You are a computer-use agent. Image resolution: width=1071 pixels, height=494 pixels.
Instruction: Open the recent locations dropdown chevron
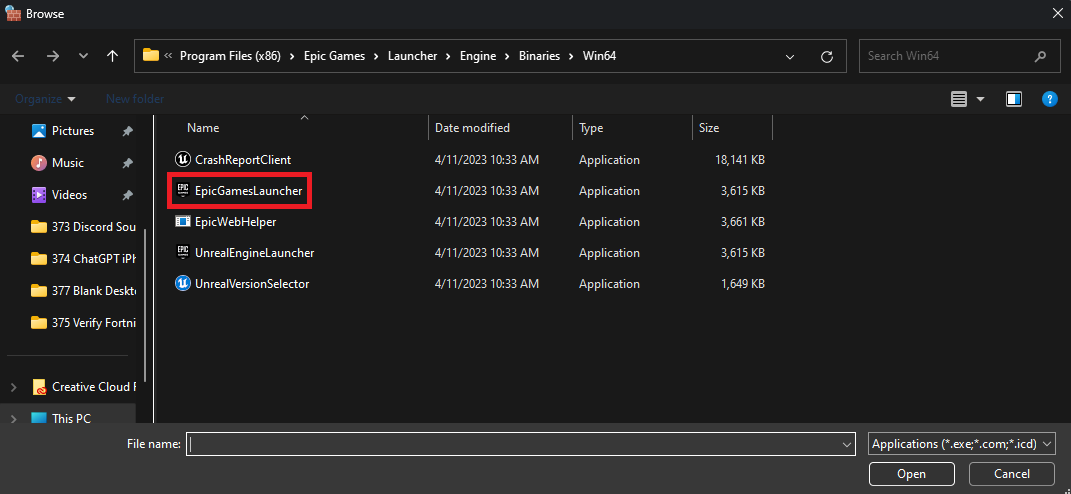[83, 56]
